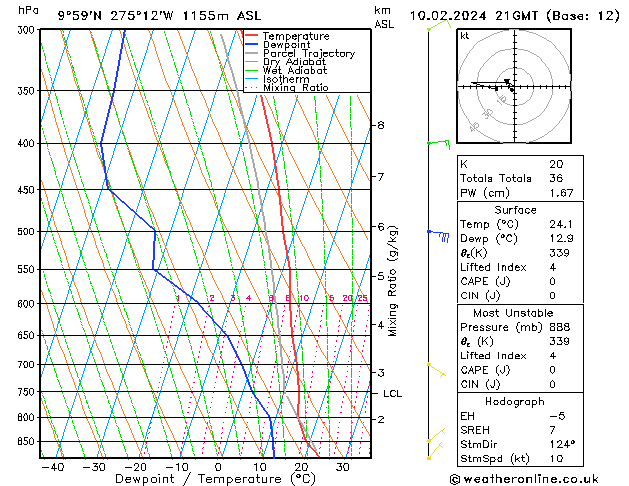
Task: Click the yellow wind barb near 700 hPa
Action: (x=436, y=368)
